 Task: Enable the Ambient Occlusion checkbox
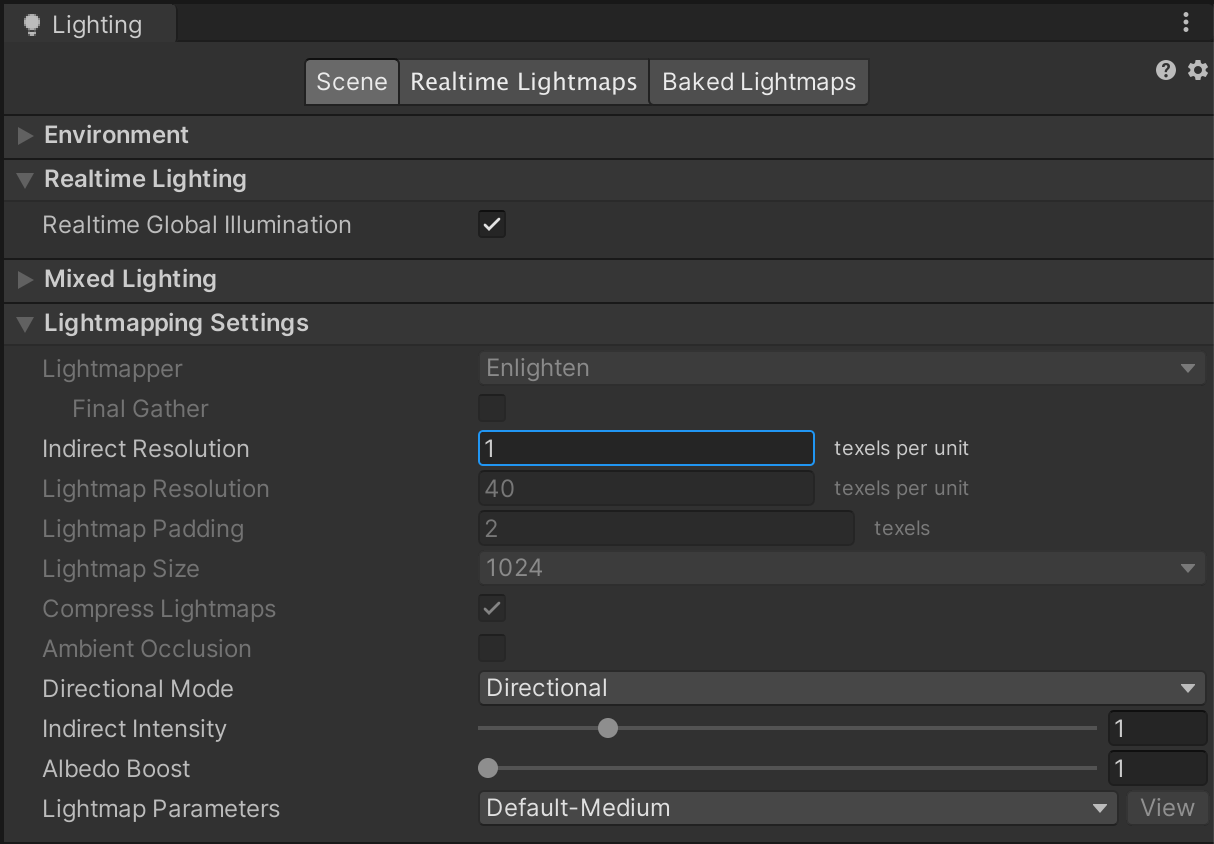(492, 648)
